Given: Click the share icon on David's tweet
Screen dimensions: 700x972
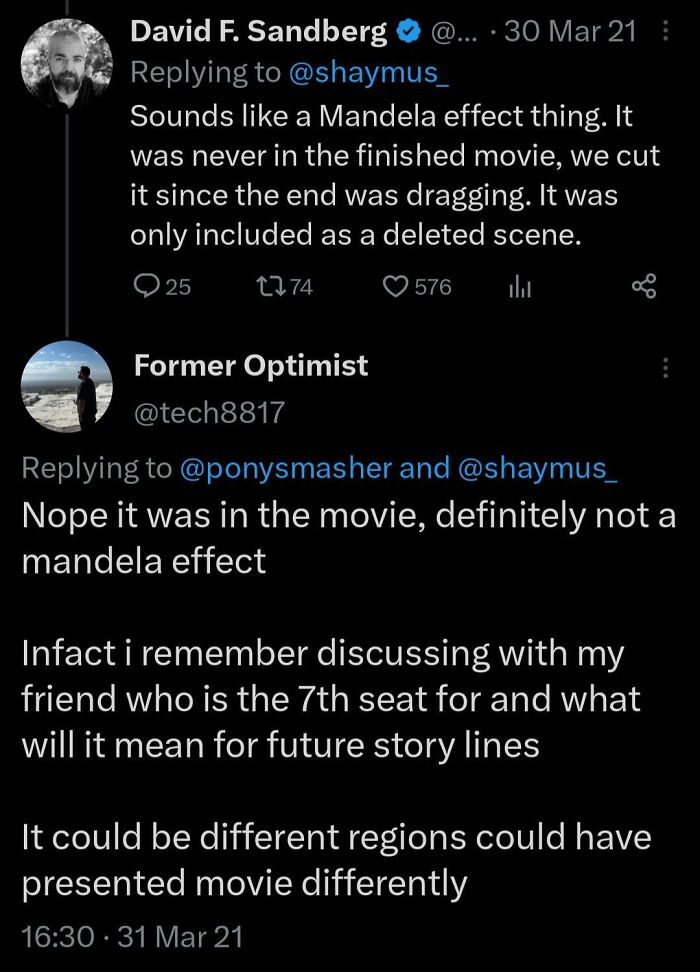Looking at the screenshot, I should 645,287.
